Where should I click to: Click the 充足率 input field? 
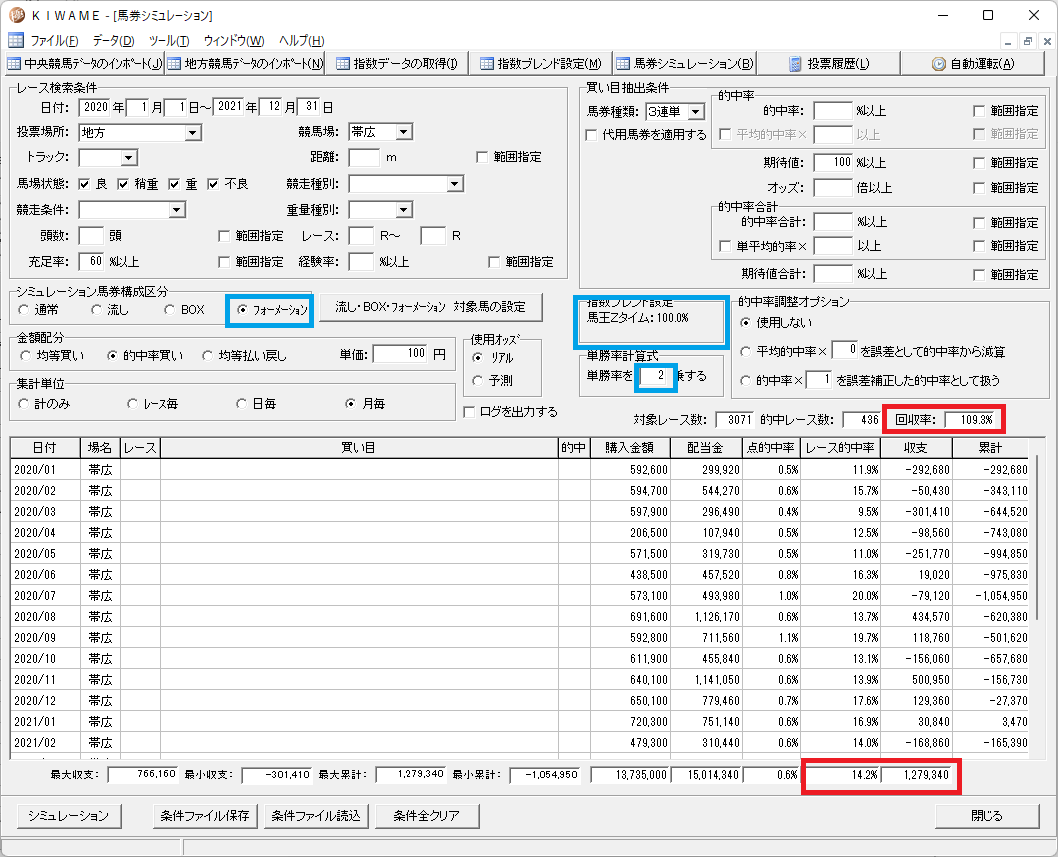click(91, 261)
